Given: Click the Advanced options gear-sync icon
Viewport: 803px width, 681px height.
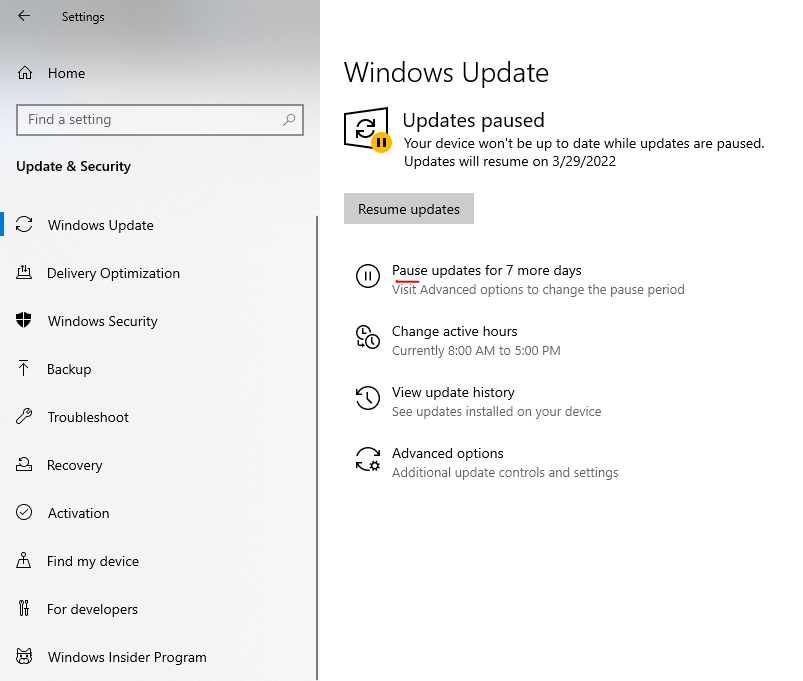Looking at the screenshot, I should [x=368, y=459].
